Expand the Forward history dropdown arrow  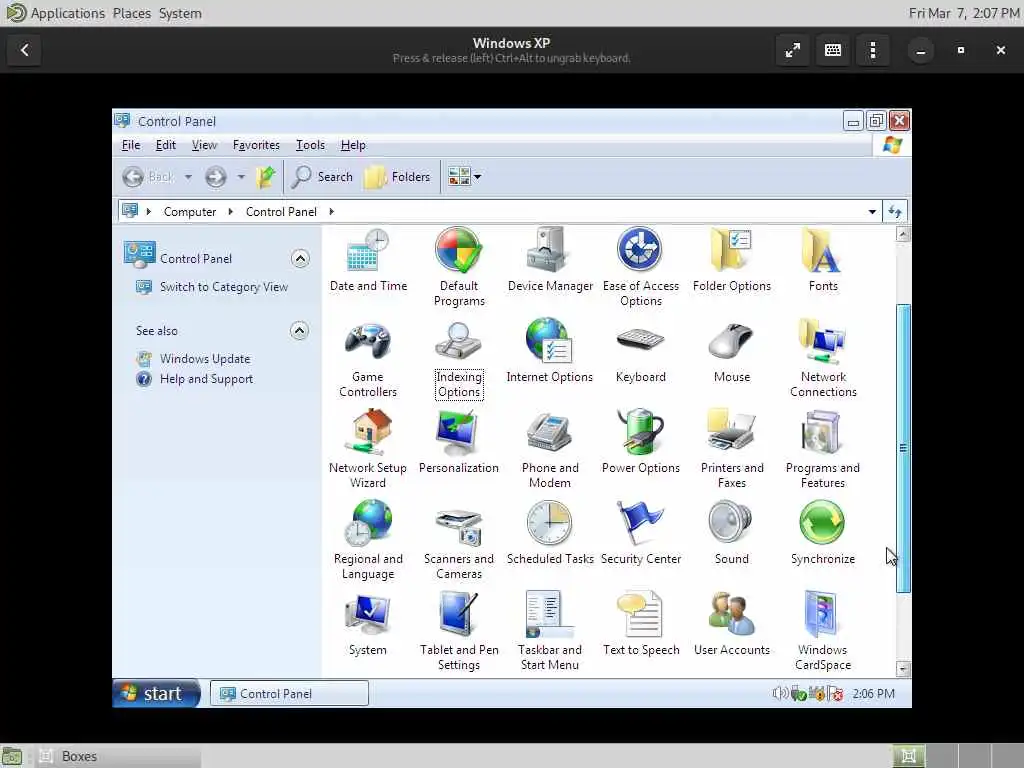pos(241,177)
